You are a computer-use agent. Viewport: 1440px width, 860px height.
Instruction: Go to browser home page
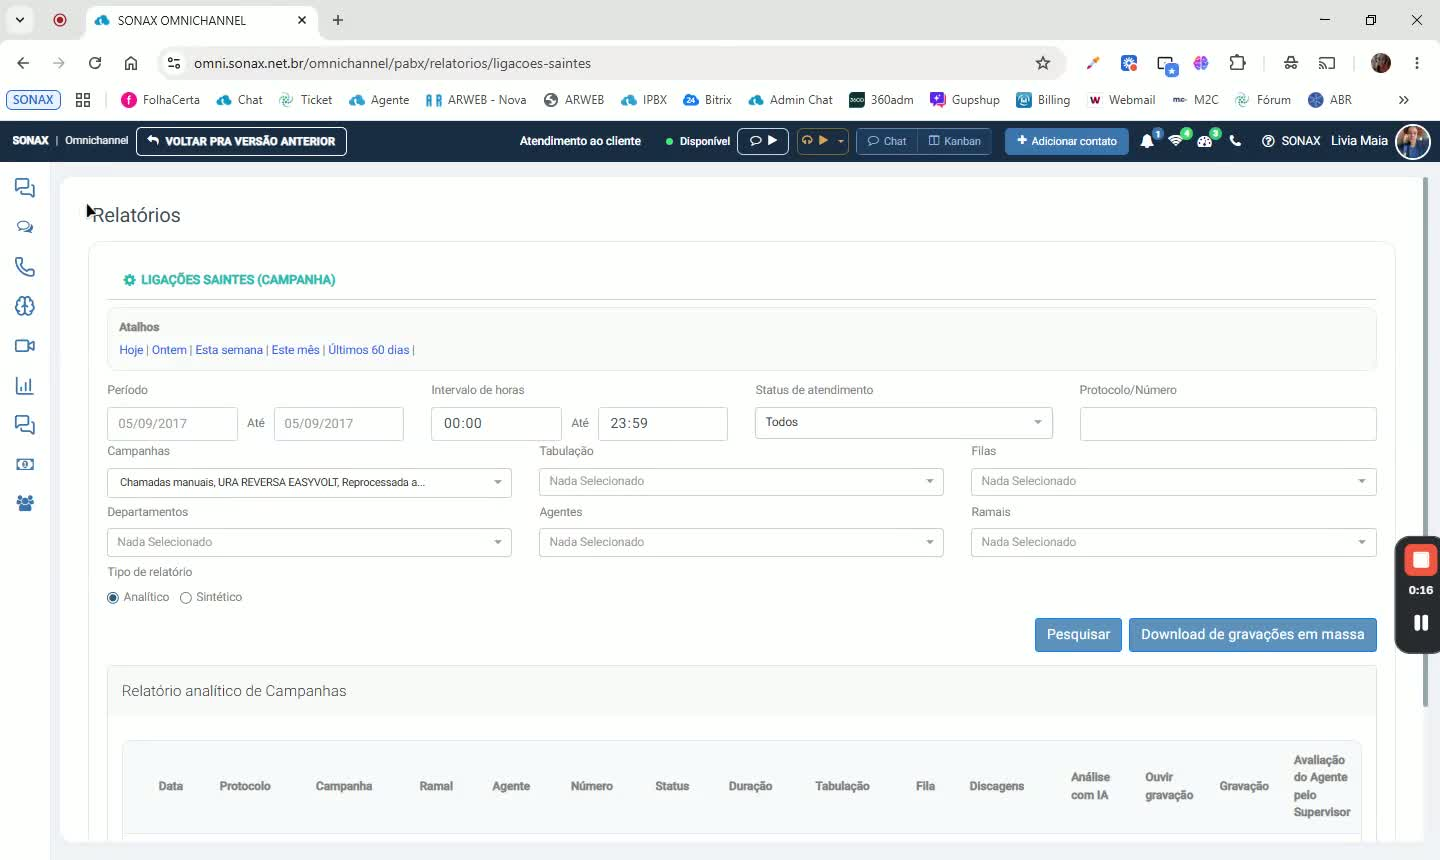[x=131, y=63]
